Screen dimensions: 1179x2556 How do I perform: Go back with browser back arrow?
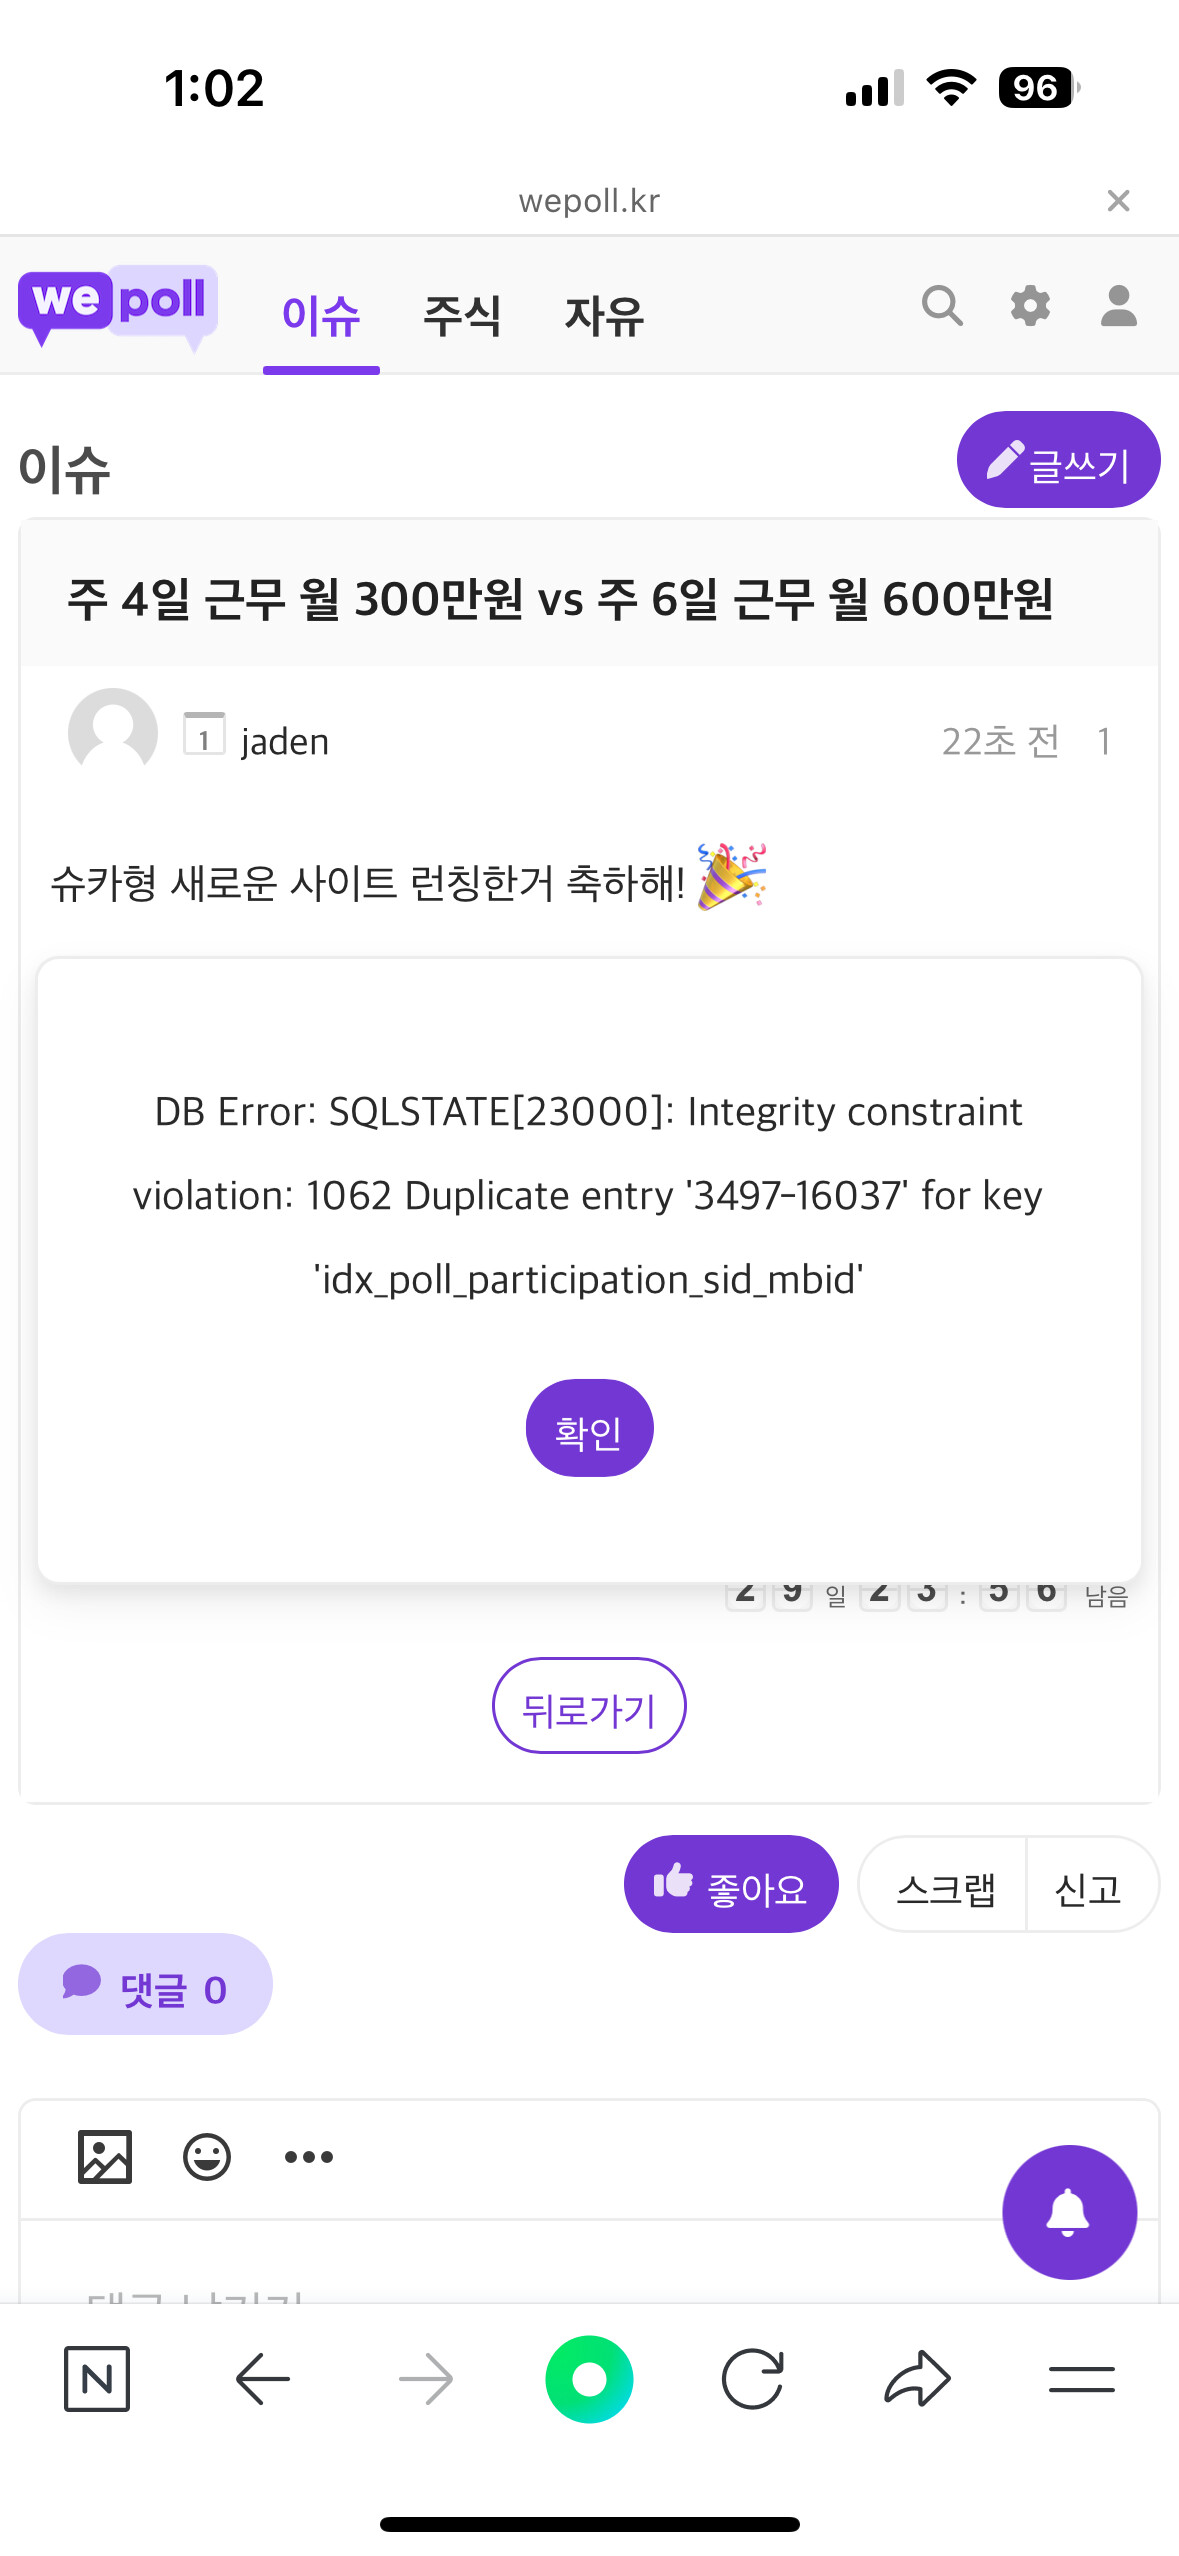click(262, 2378)
